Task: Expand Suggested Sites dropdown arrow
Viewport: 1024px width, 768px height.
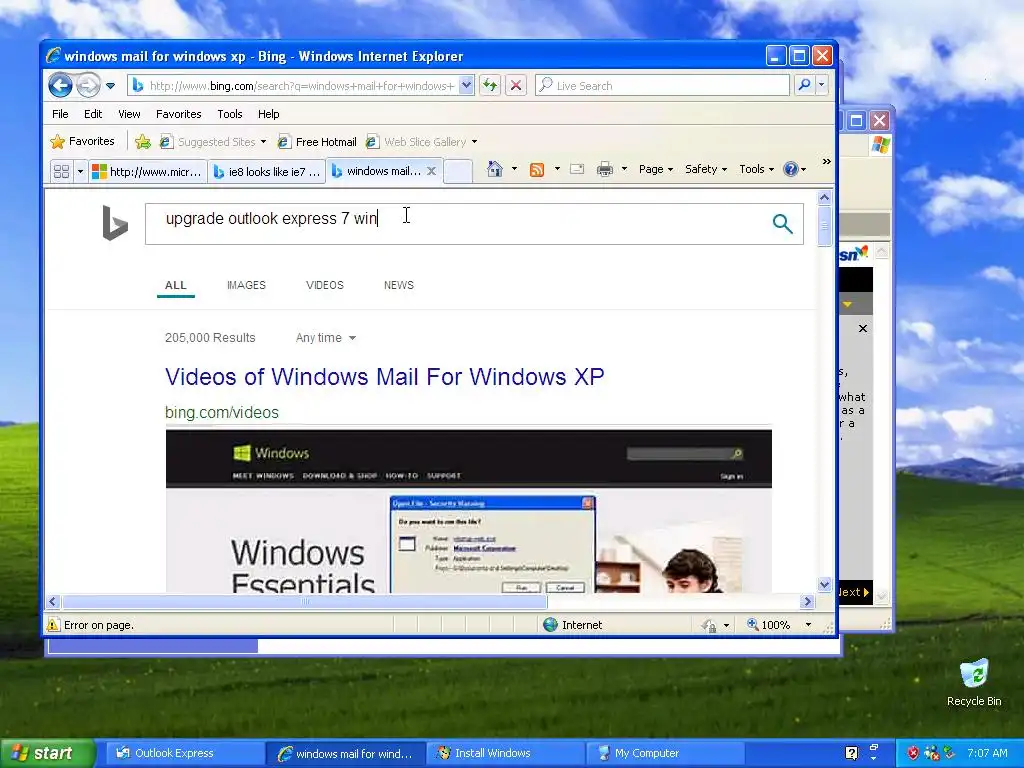Action: [263, 142]
